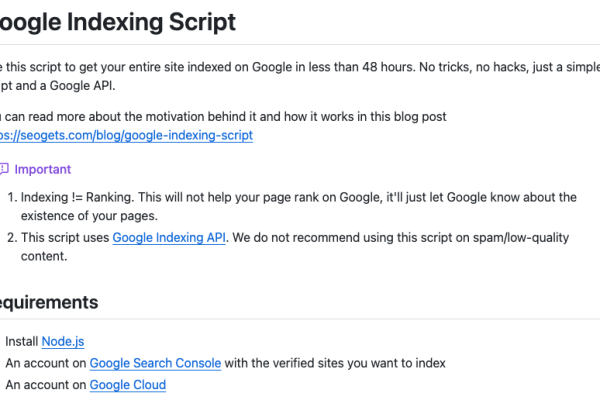Screen dimensions: 600x400
Task: Click the Requirements section heading
Action: coord(49,302)
